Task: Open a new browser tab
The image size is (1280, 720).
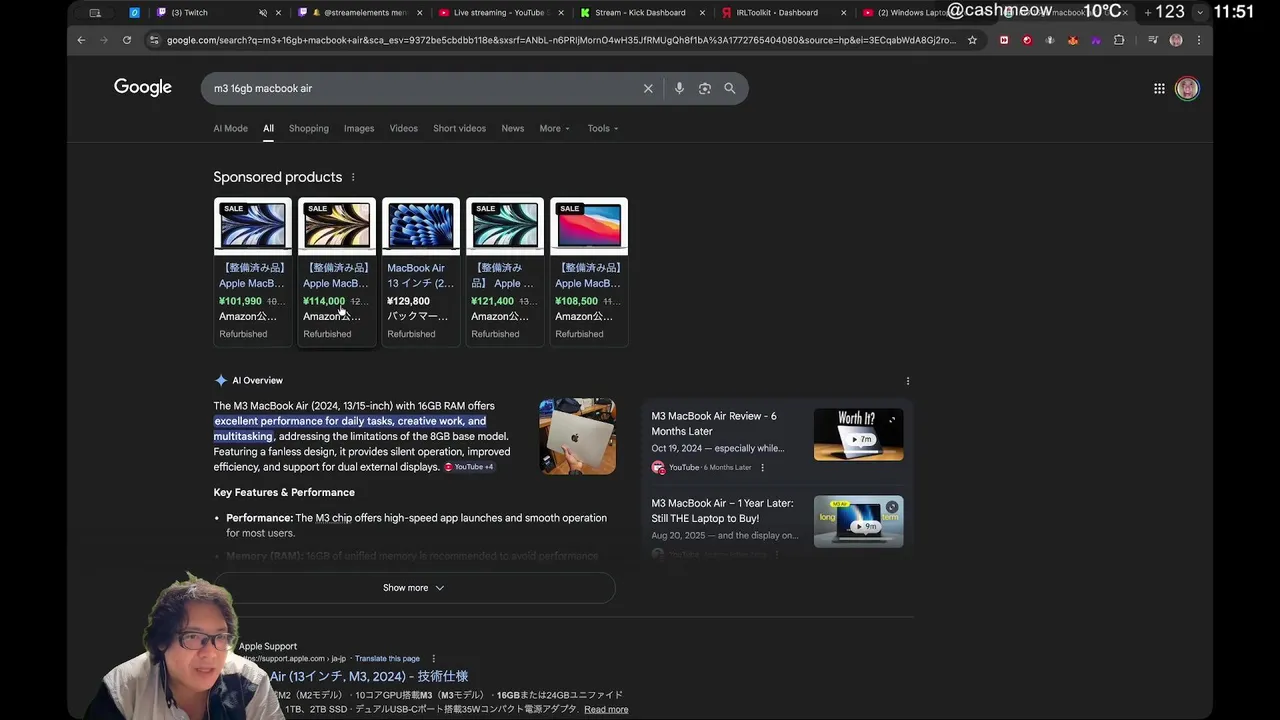Action: [1148, 13]
